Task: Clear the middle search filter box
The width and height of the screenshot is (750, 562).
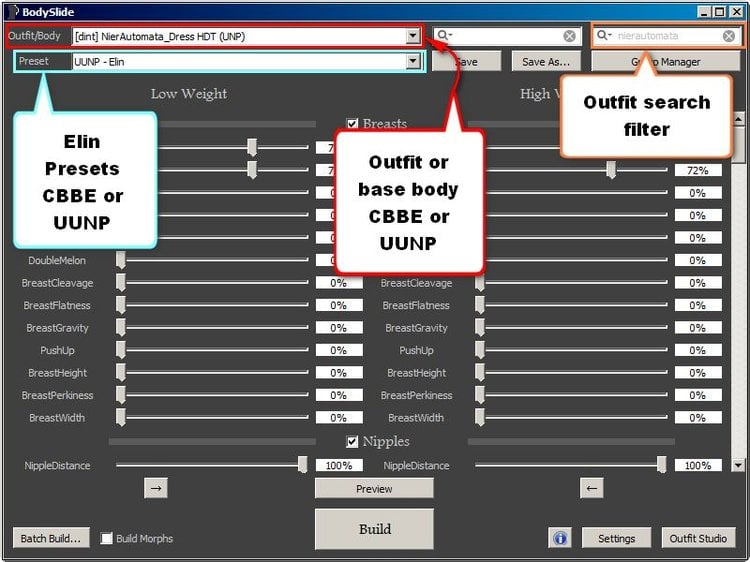Action: 569,36
